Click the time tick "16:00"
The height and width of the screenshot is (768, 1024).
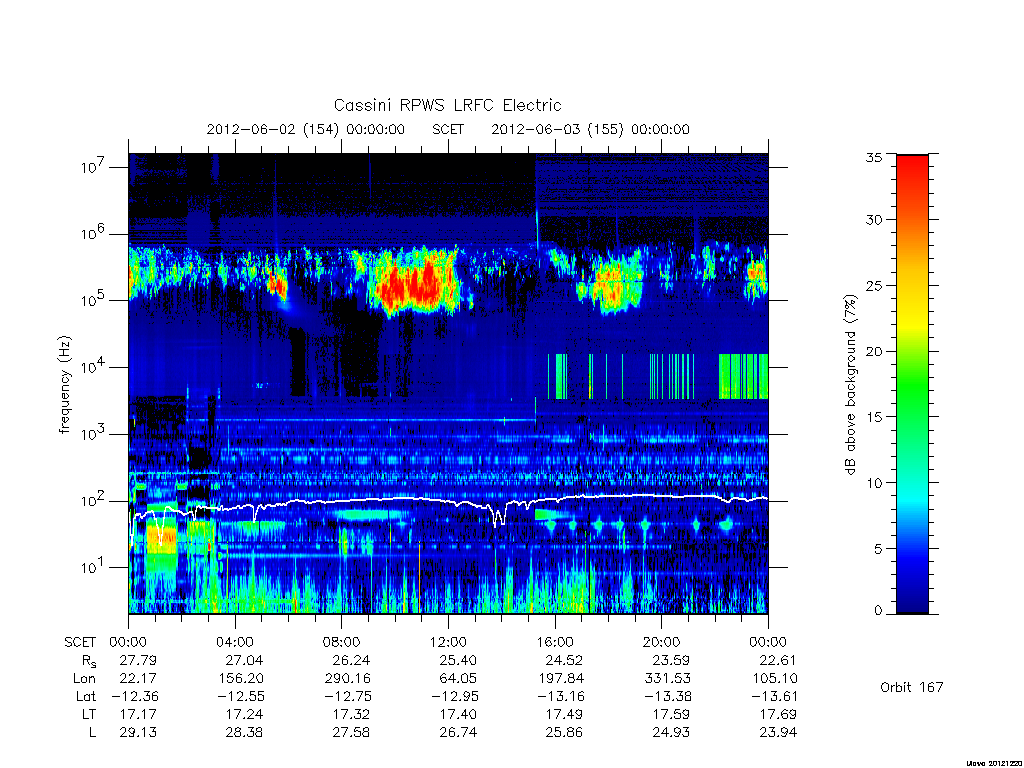[x=555, y=642]
